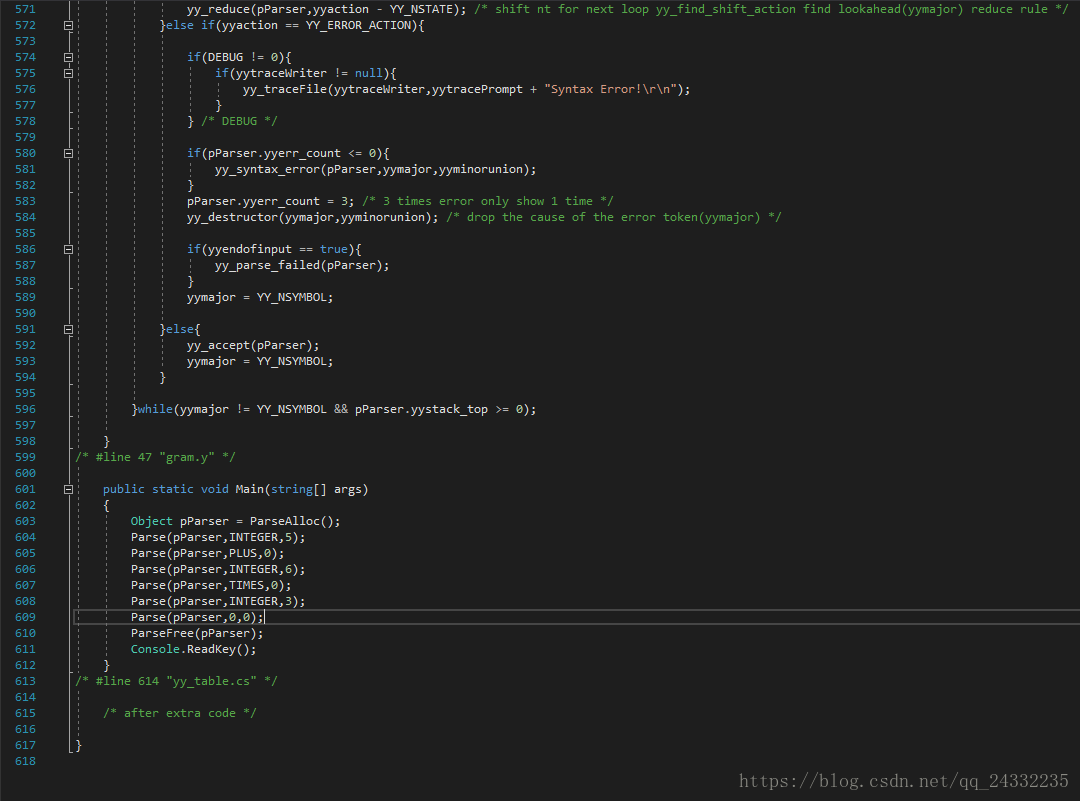Collapse the yyendofinput if block
This screenshot has height=801, width=1080.
68,249
